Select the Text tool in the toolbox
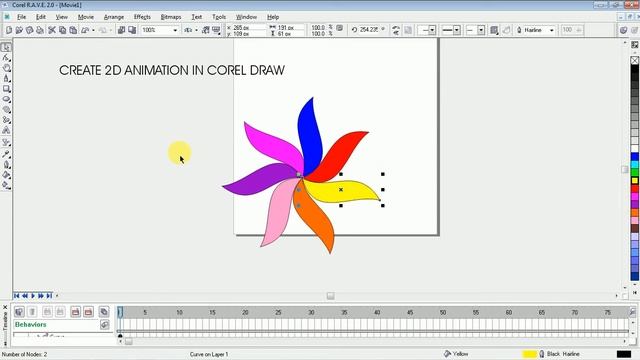 pos(6,131)
